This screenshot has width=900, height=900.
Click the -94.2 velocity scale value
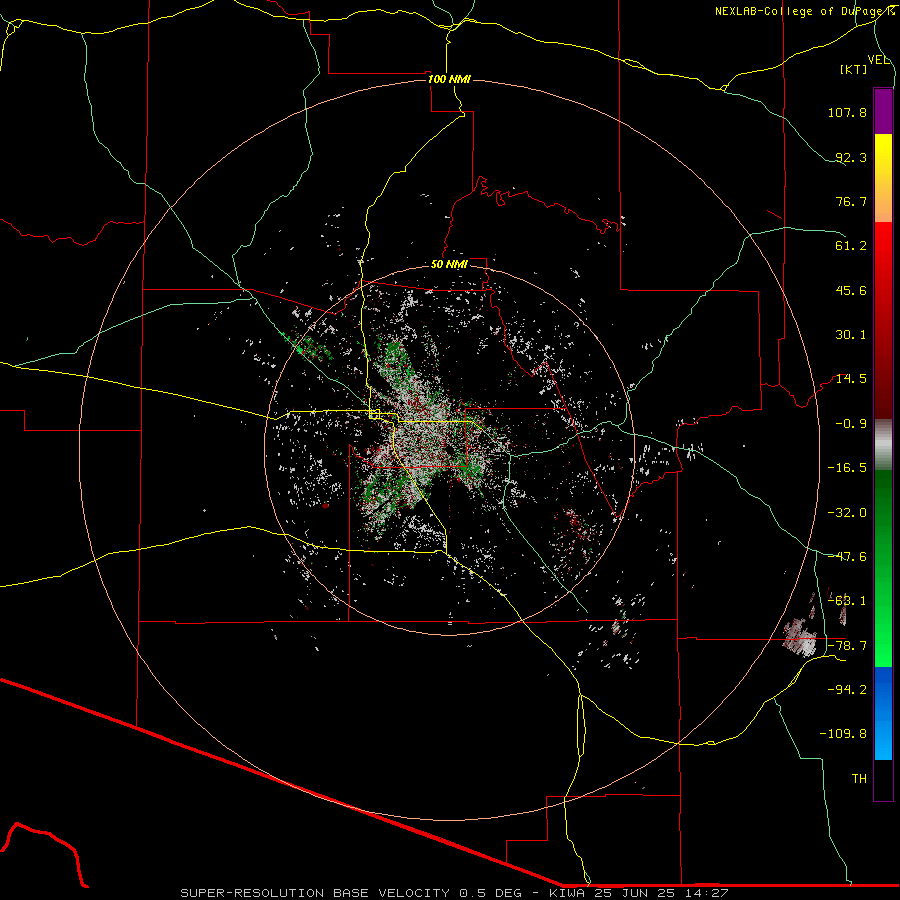[x=847, y=690]
